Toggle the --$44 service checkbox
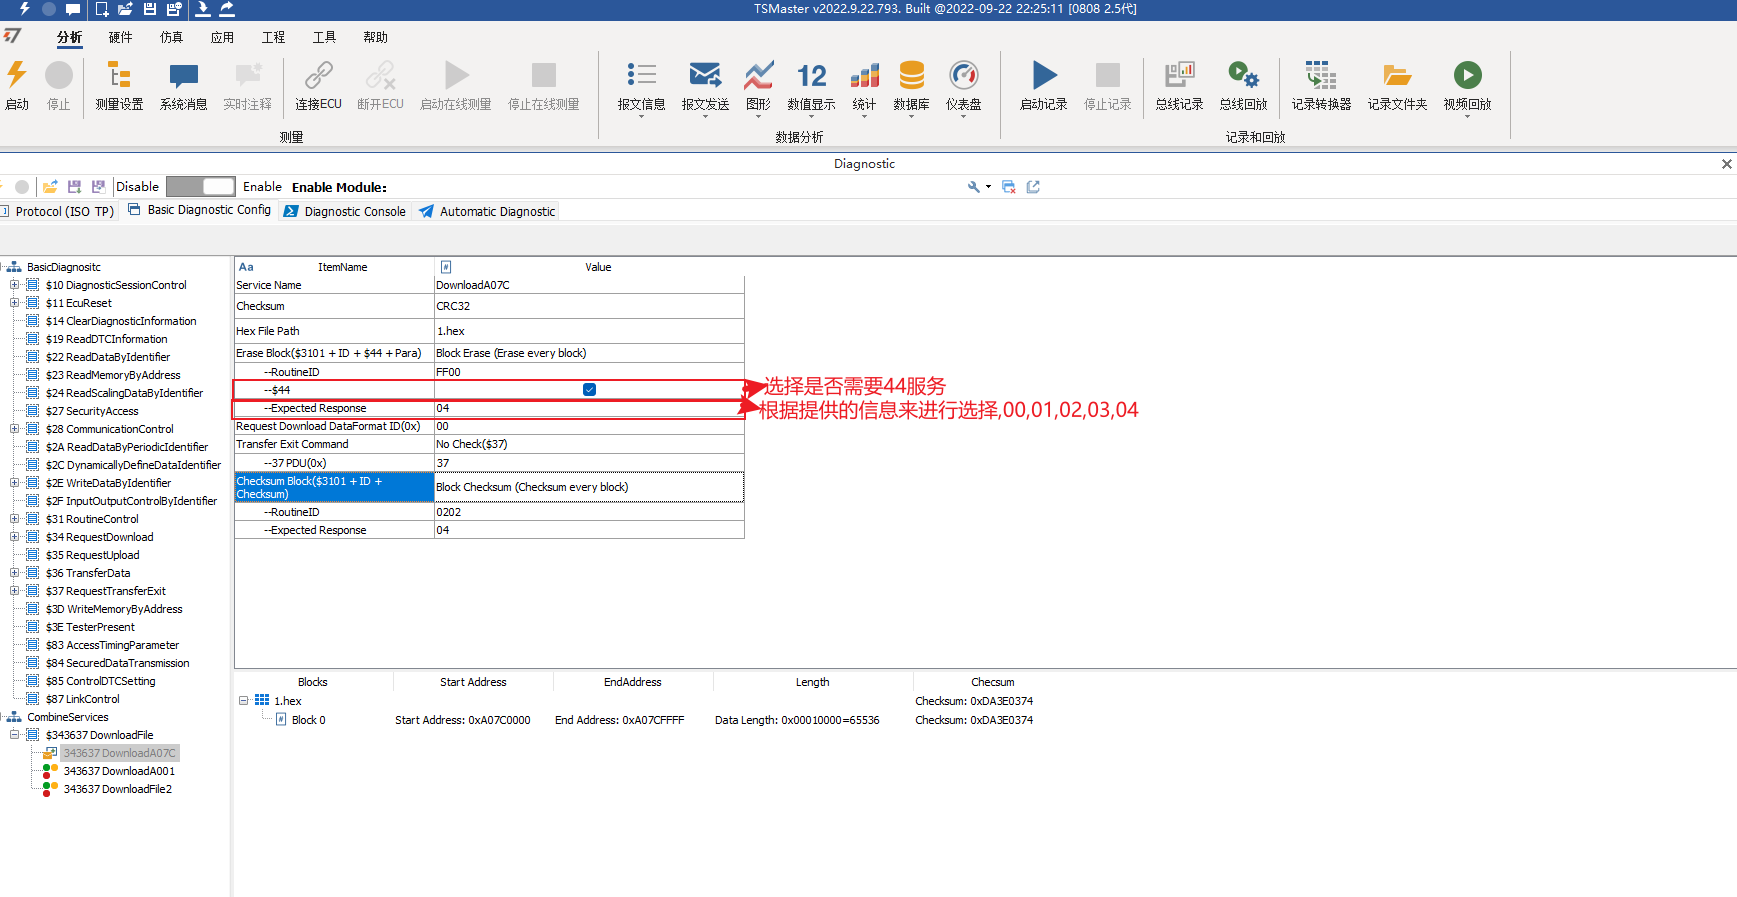Viewport: 1737px width, 897px height. (x=589, y=390)
